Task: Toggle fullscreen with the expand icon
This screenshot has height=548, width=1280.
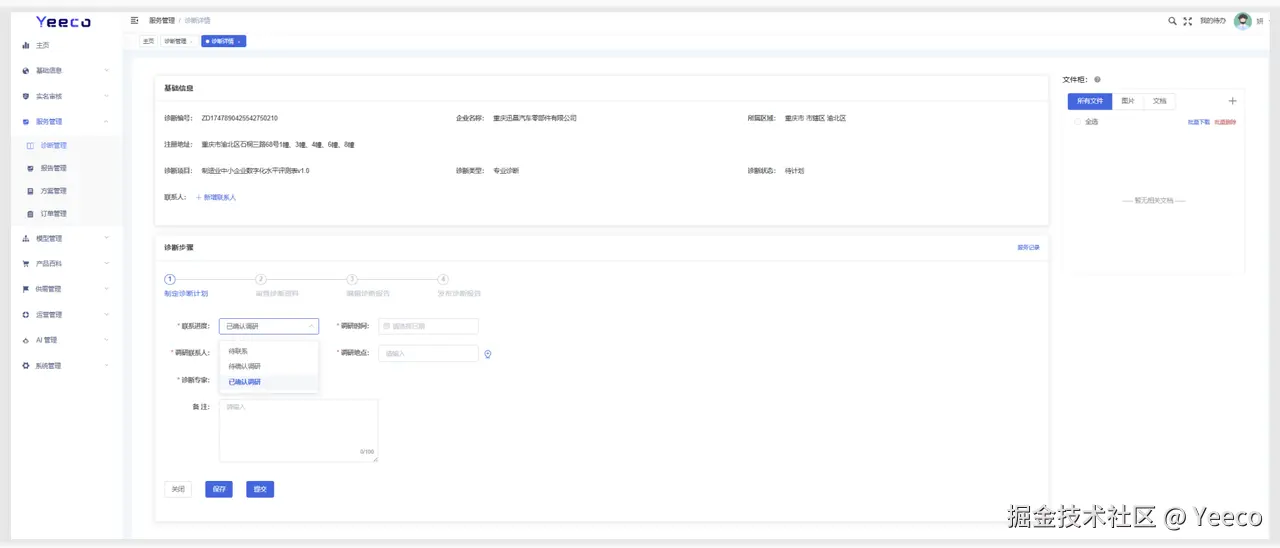Action: 1187,21
